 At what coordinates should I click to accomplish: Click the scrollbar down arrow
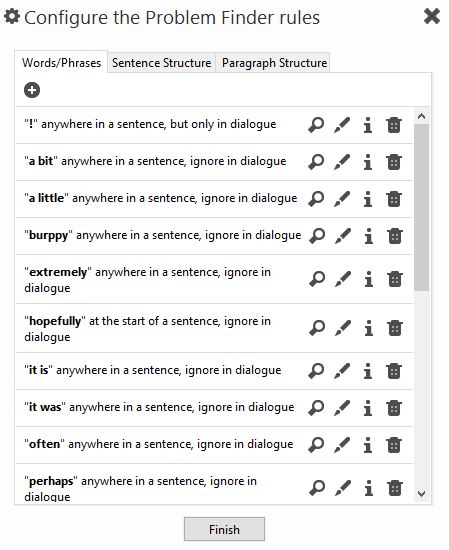point(422,494)
